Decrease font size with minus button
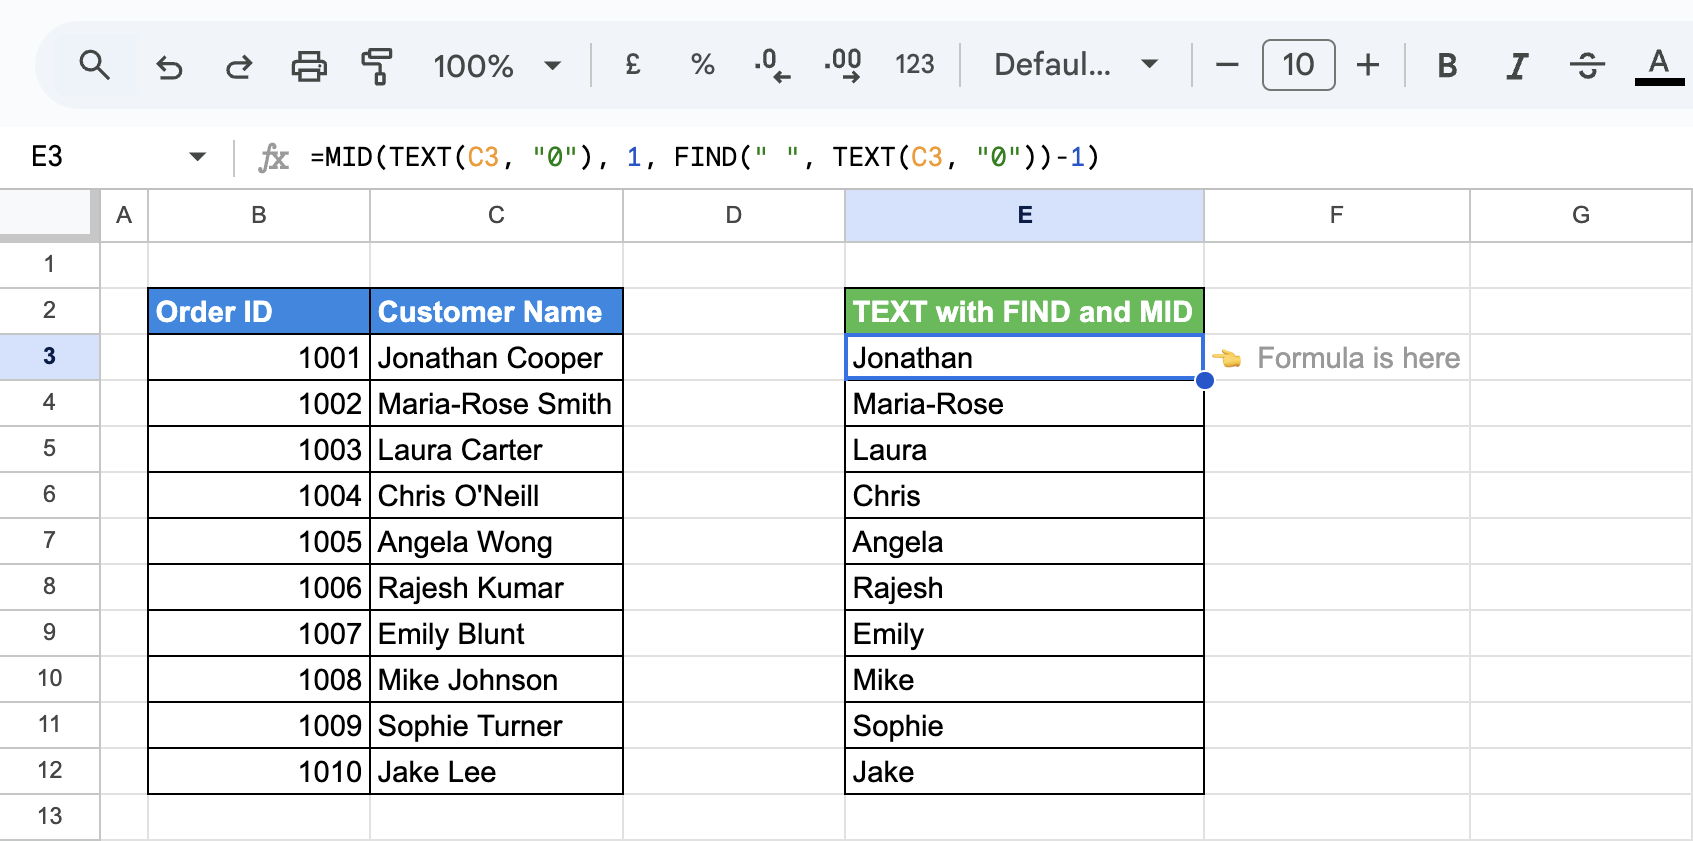 [x=1227, y=65]
